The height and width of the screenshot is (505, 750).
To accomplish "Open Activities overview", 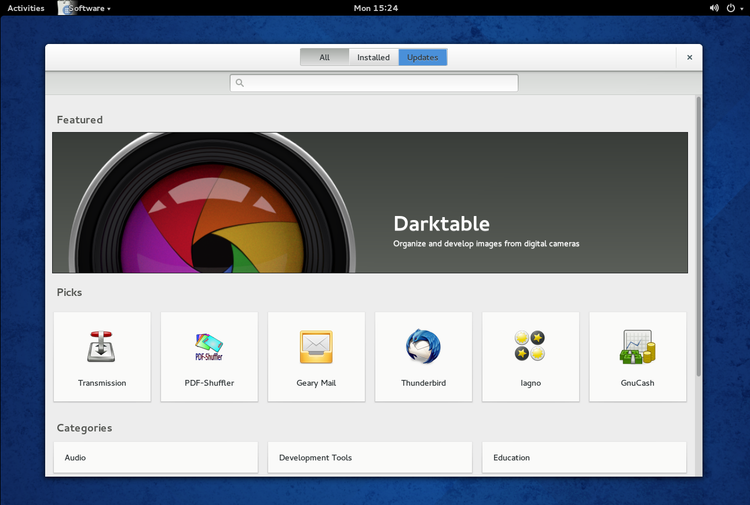I will pos(26,8).
